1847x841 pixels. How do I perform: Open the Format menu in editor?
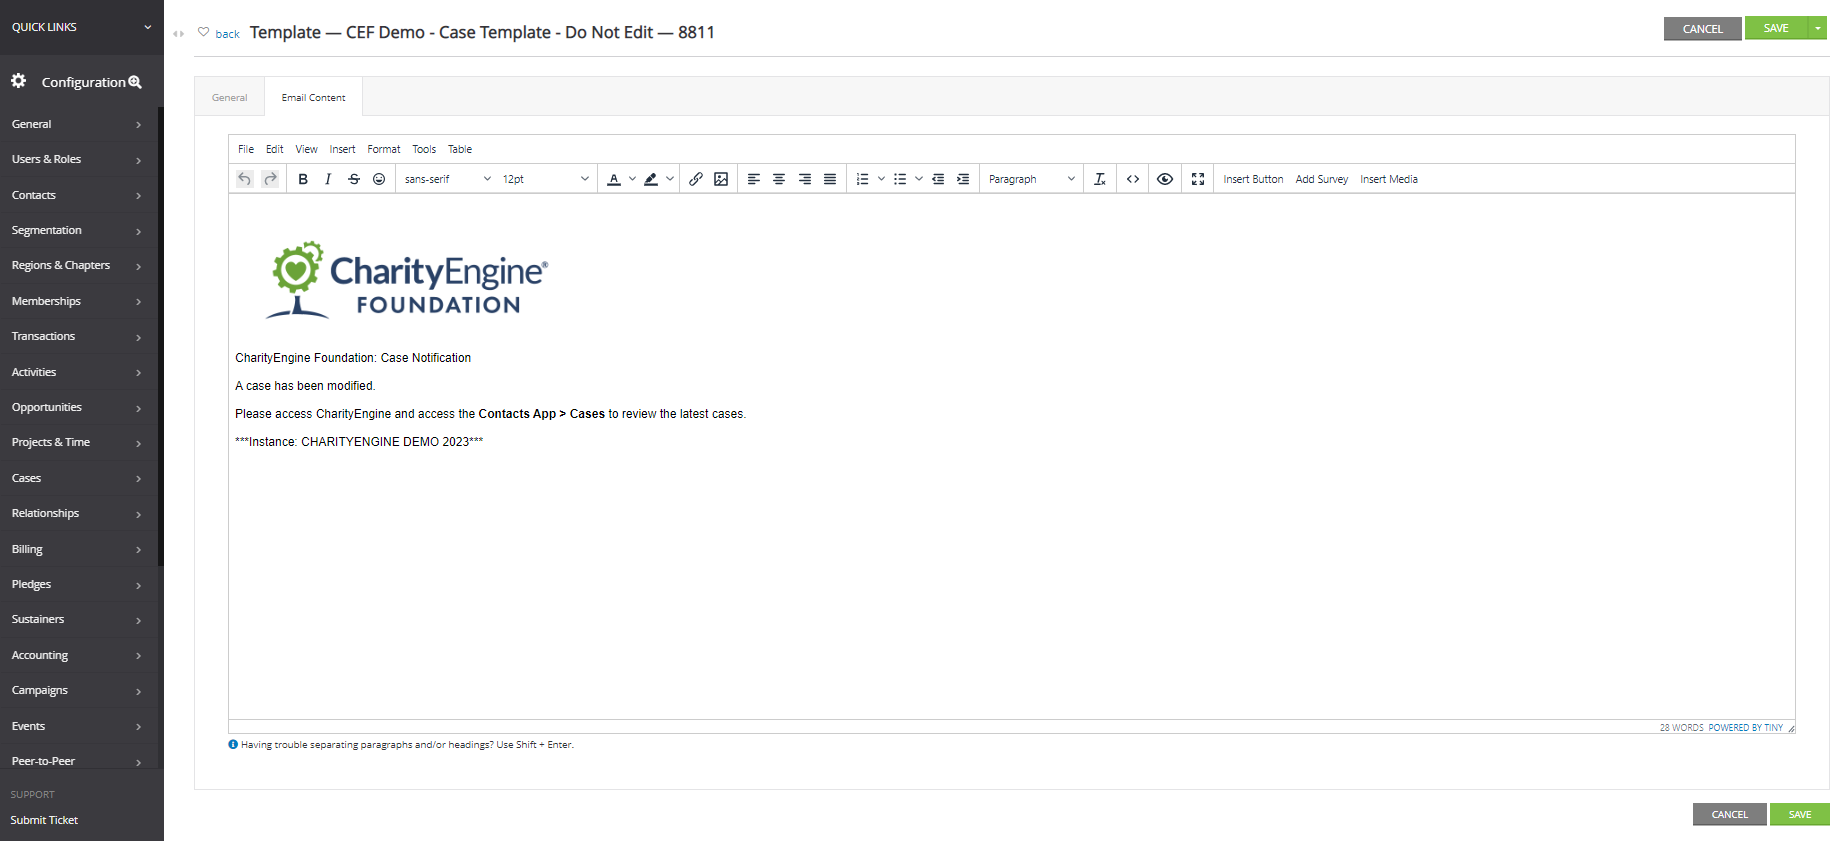[x=384, y=149]
